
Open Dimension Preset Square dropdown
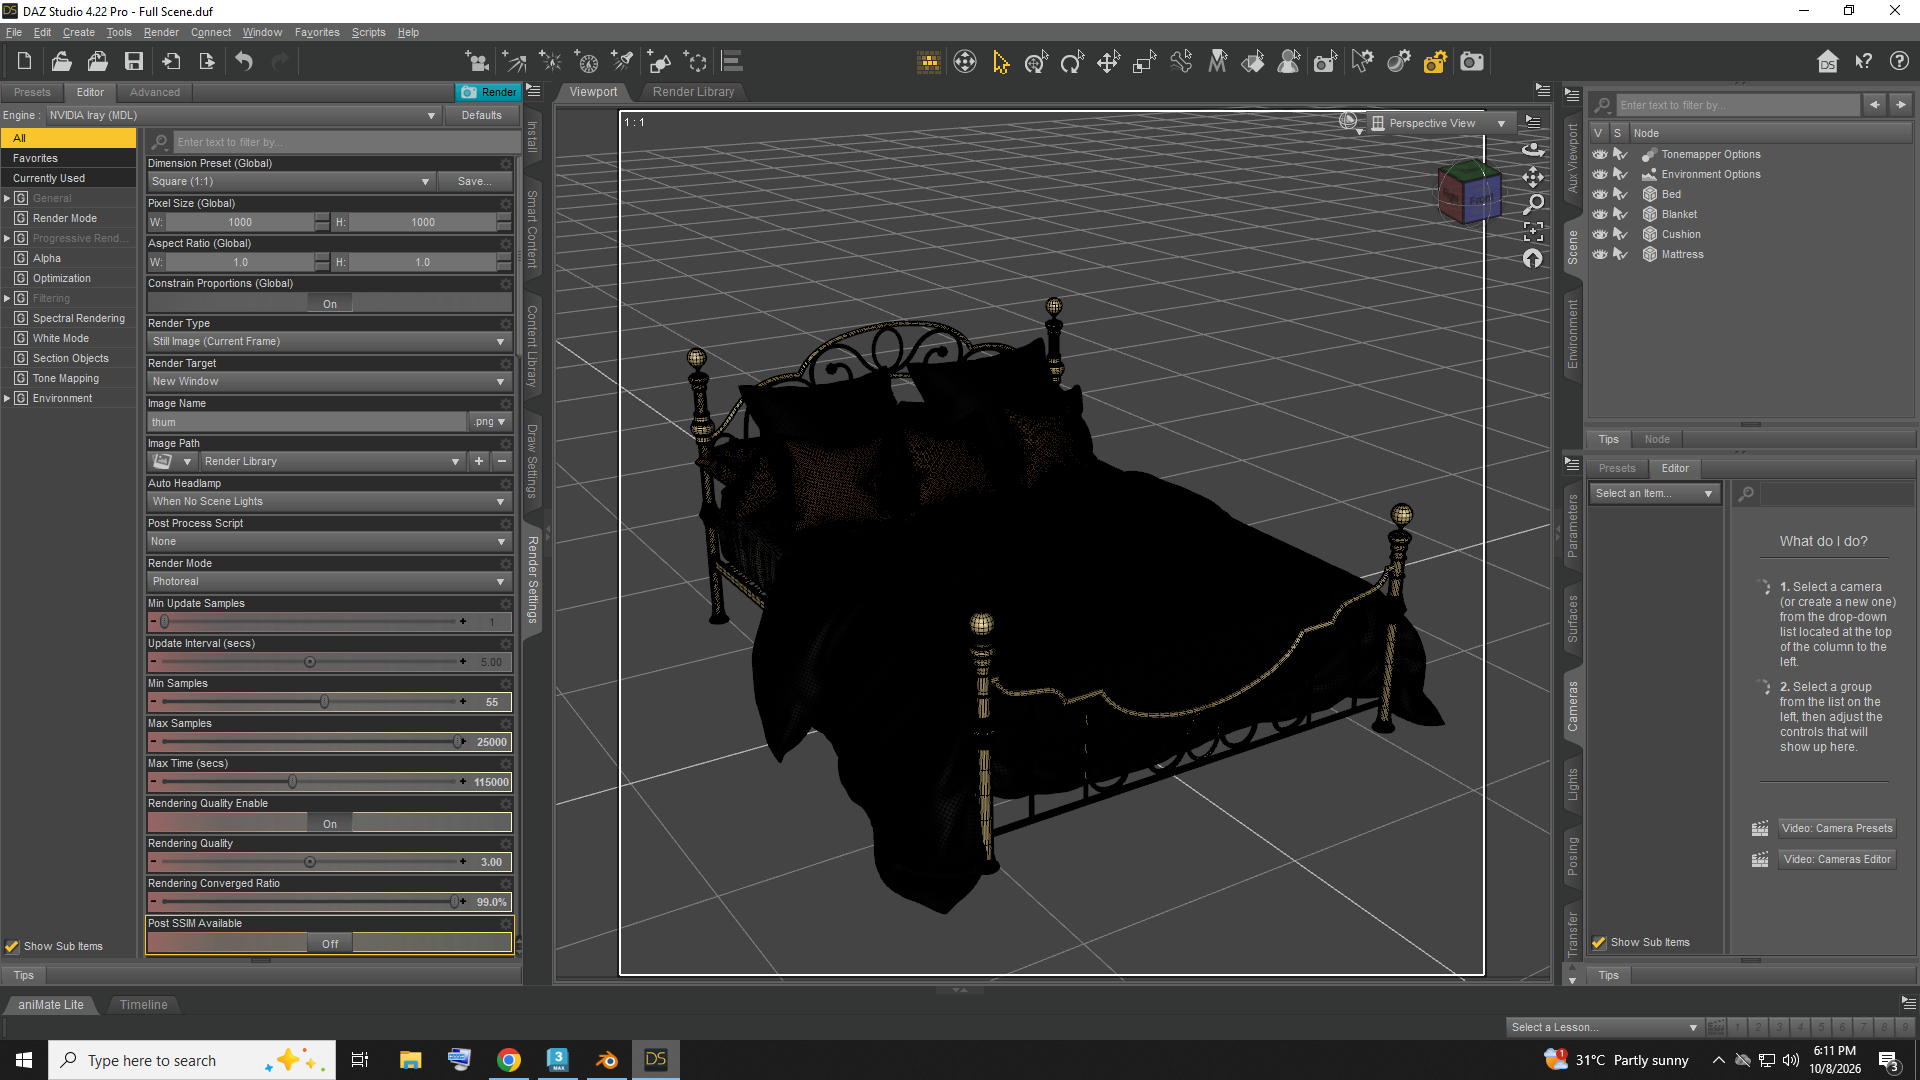[290, 181]
